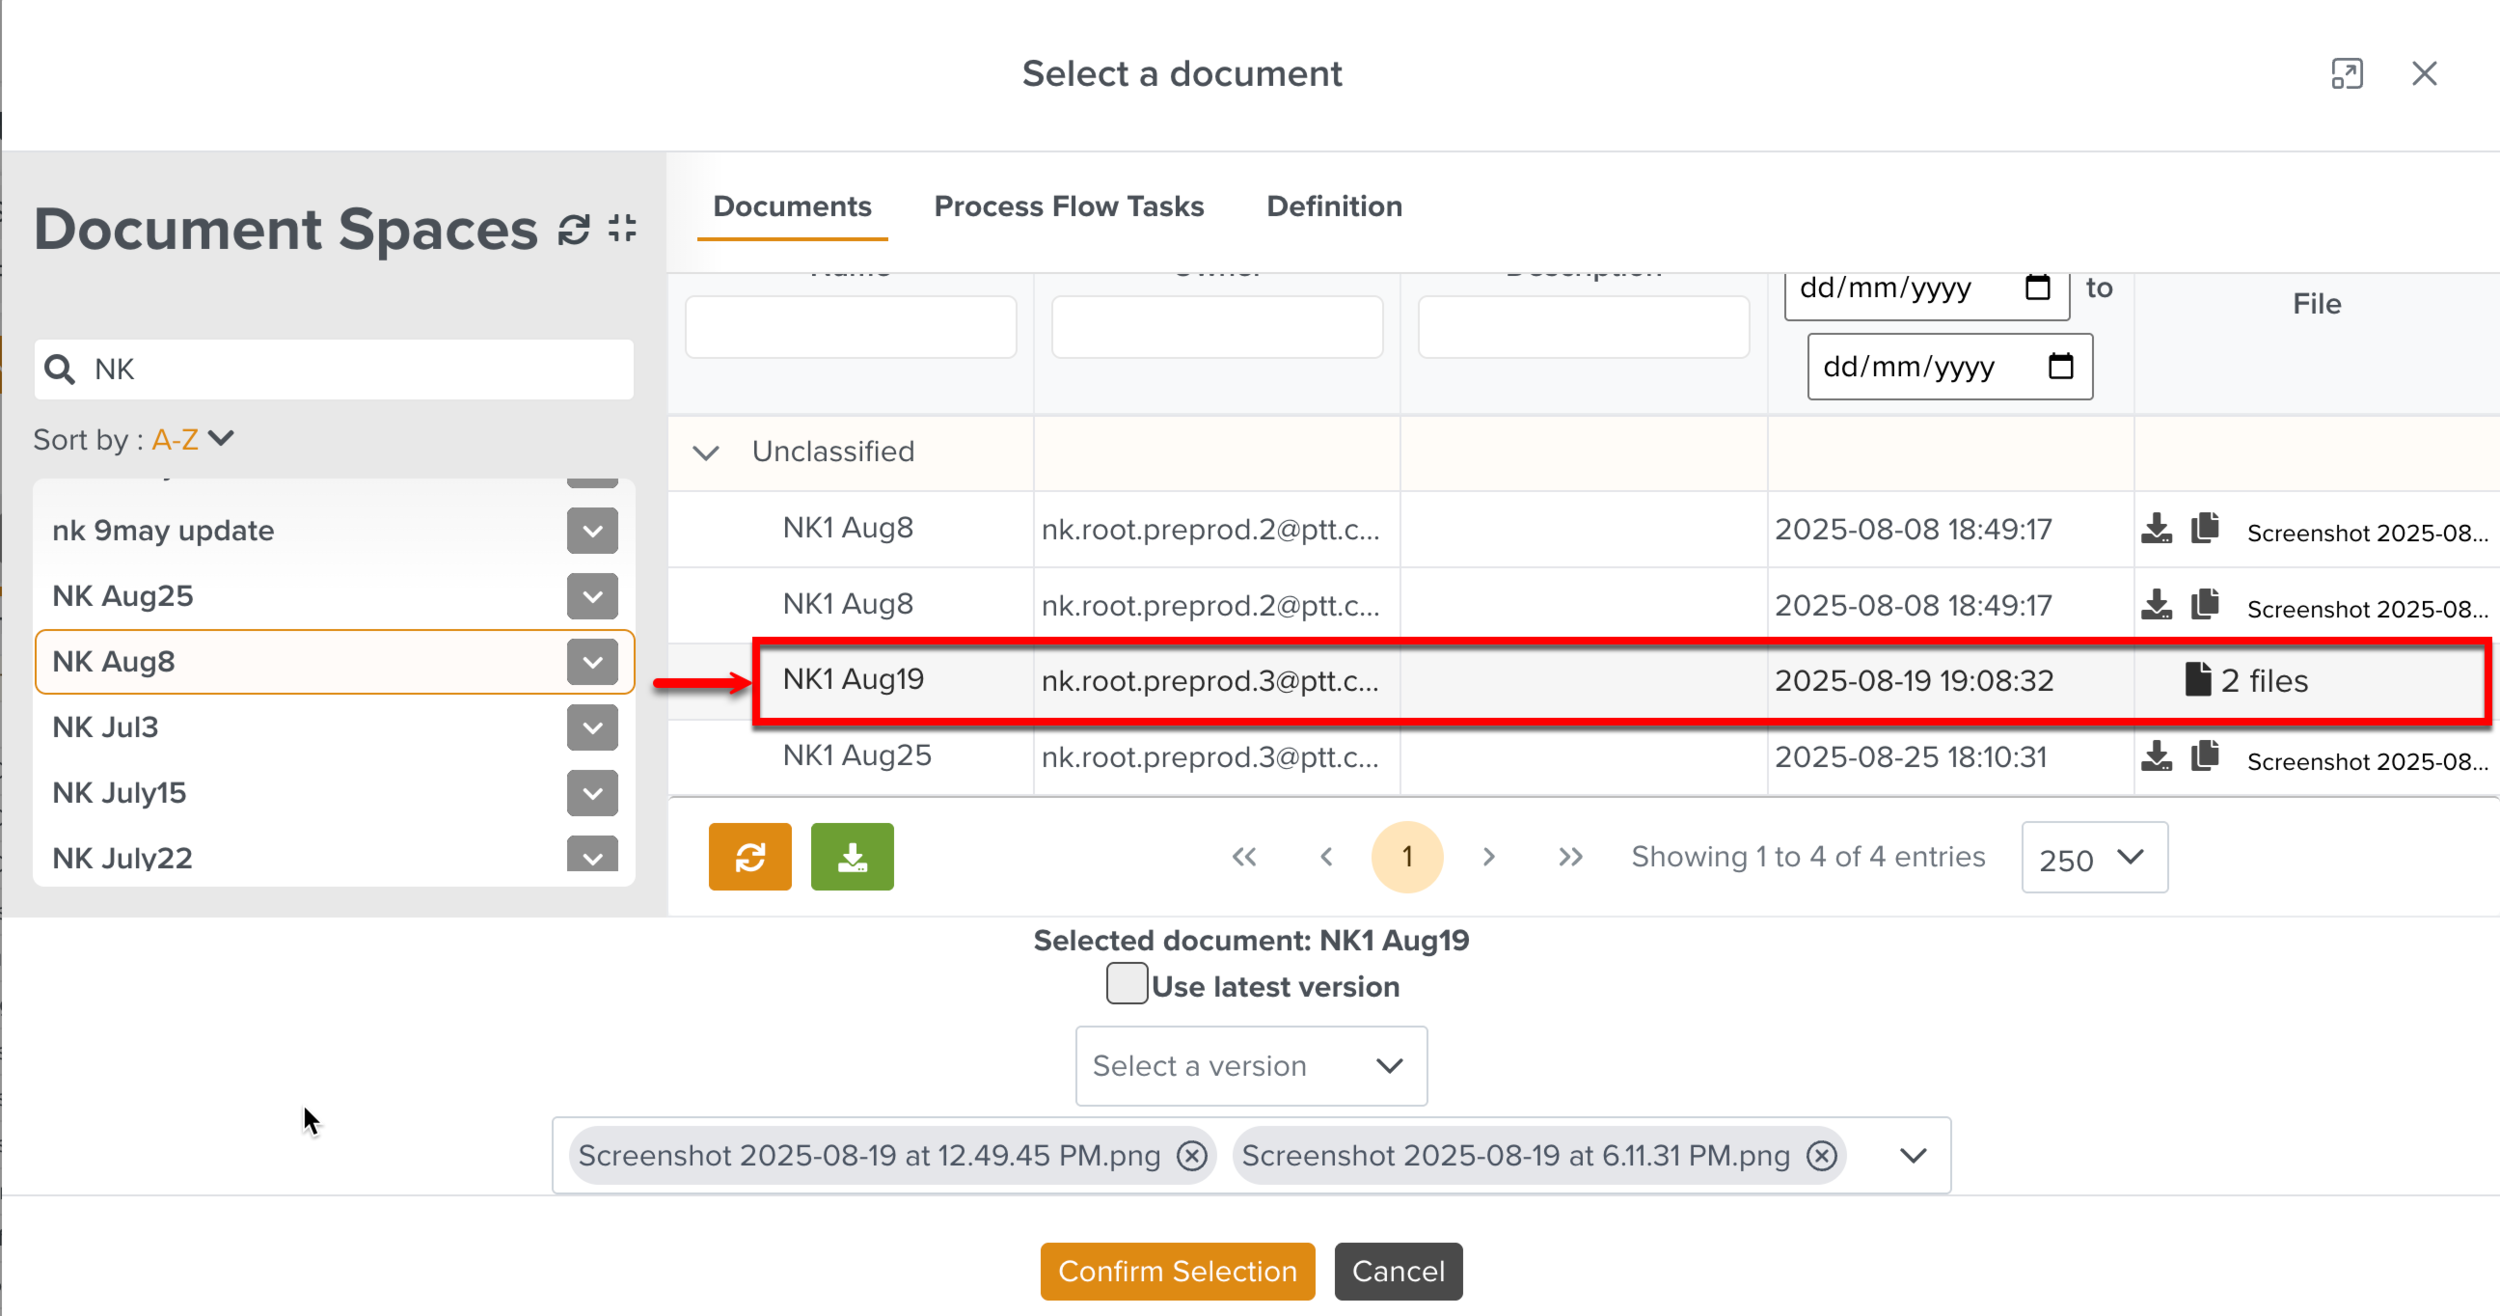Screen dimensions: 2500x1316
Task: Open the 250 page size dropdown
Action: [x=2093, y=858]
